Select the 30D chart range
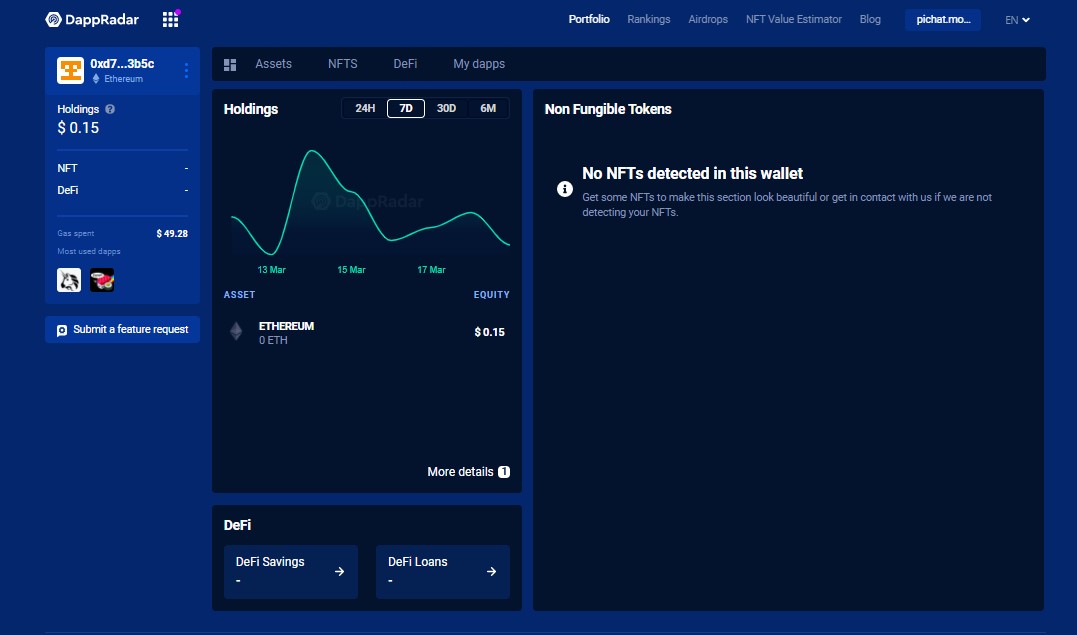 coord(446,109)
